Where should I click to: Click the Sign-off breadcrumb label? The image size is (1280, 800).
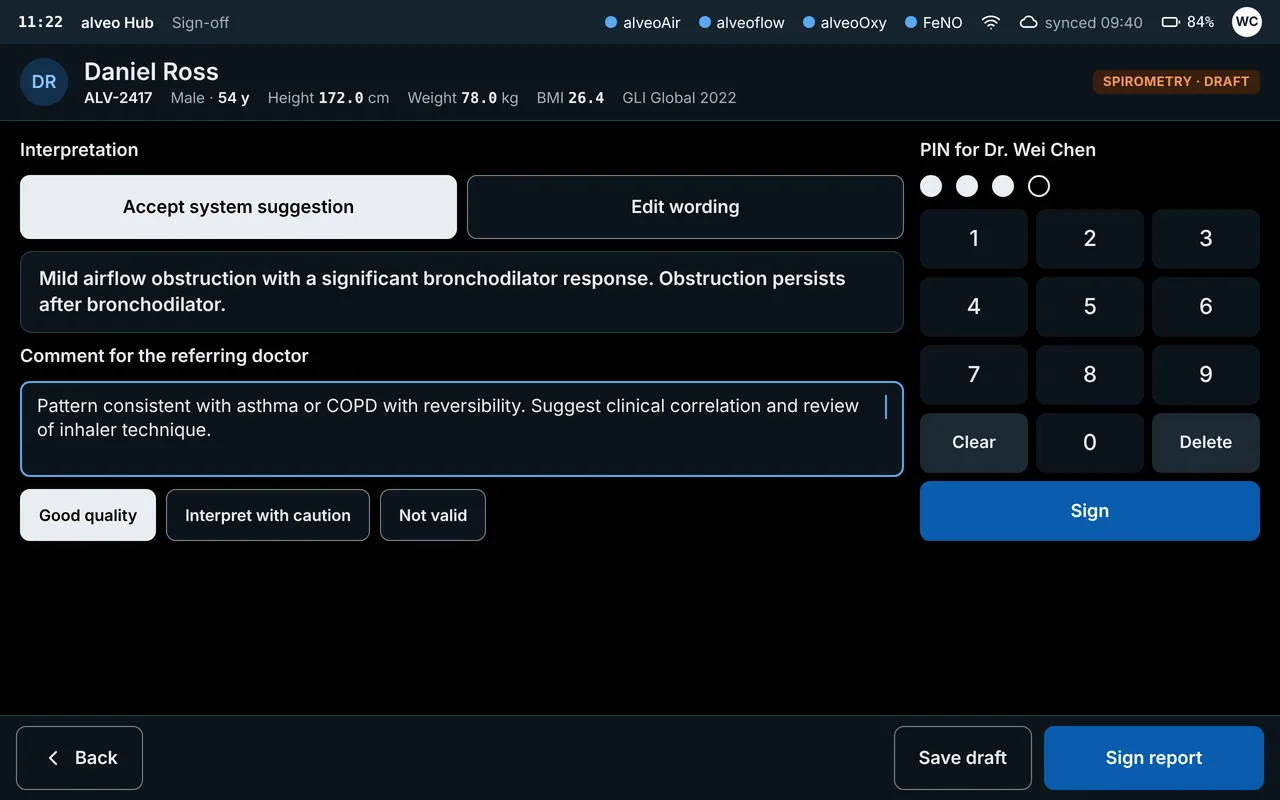(x=200, y=22)
